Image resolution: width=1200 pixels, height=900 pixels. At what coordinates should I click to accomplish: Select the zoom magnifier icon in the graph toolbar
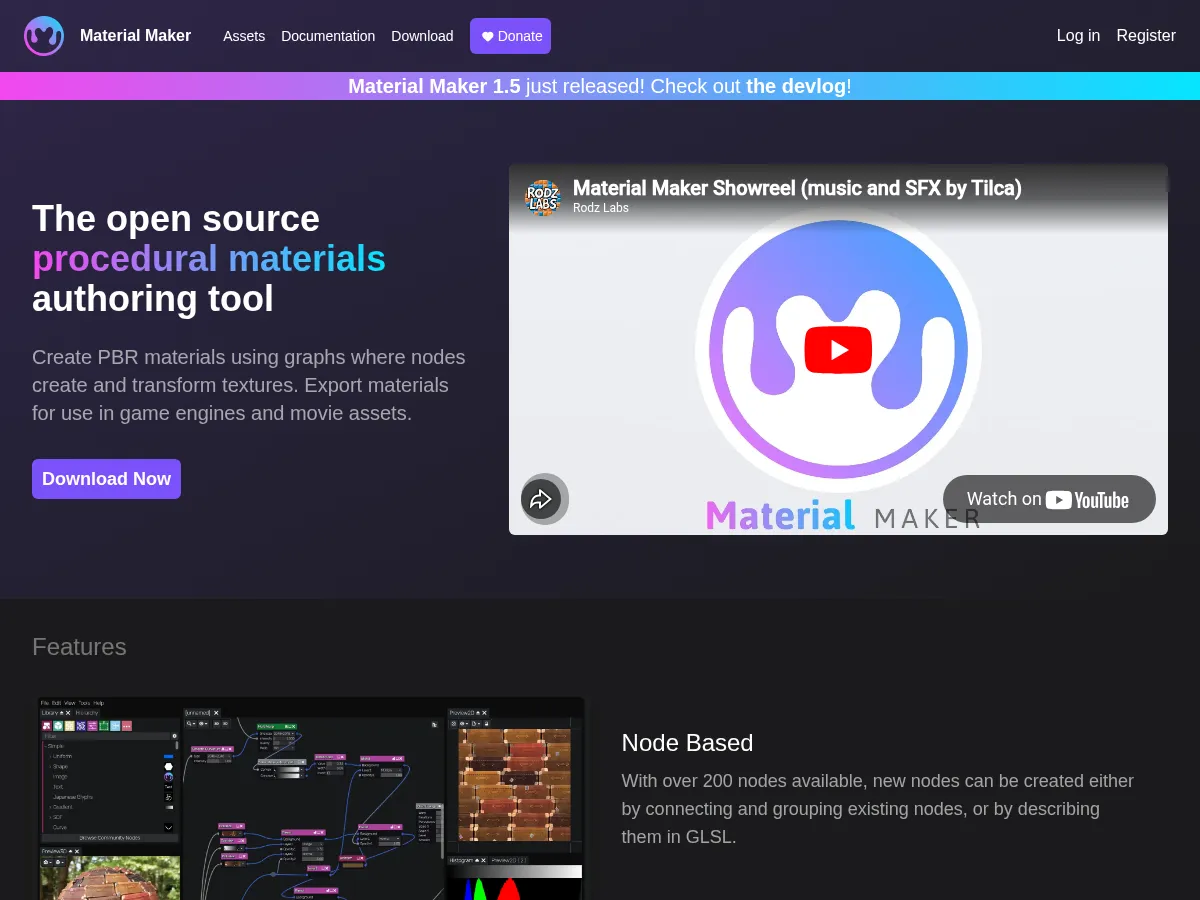tap(189, 724)
